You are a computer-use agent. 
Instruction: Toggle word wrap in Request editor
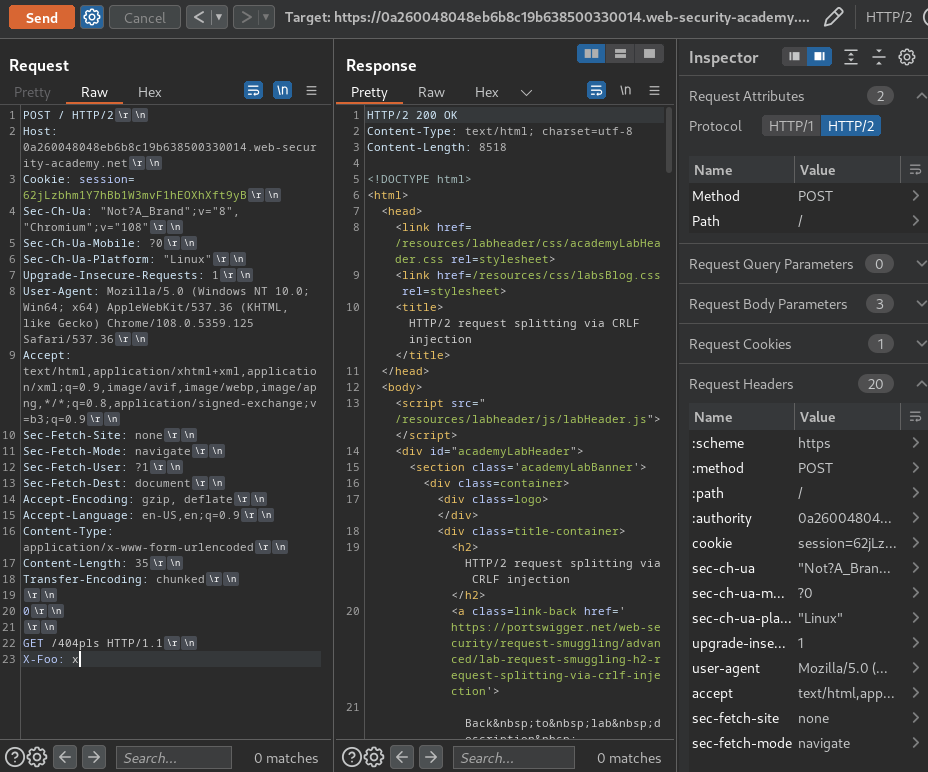coord(253,91)
